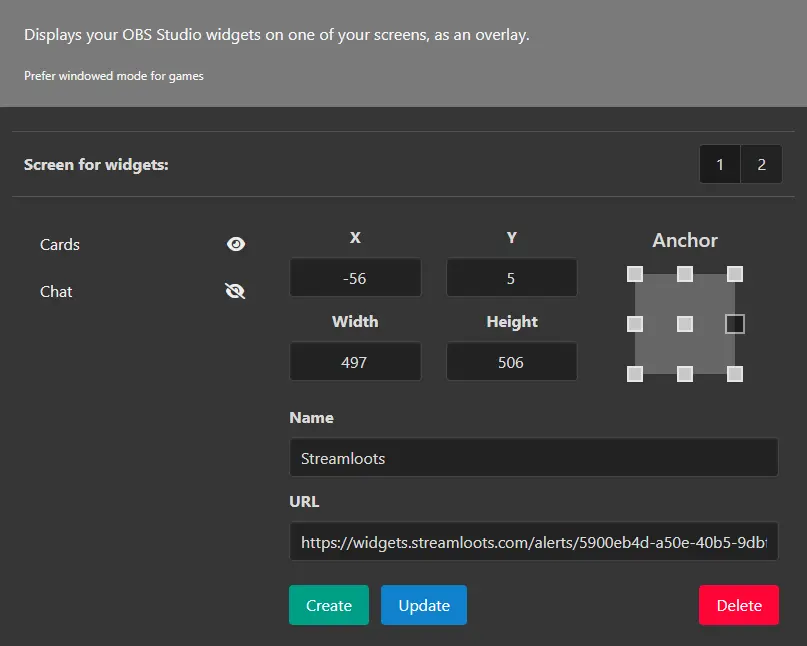Select the widget URL field
Image resolution: width=807 pixels, height=646 pixels.
click(x=534, y=541)
